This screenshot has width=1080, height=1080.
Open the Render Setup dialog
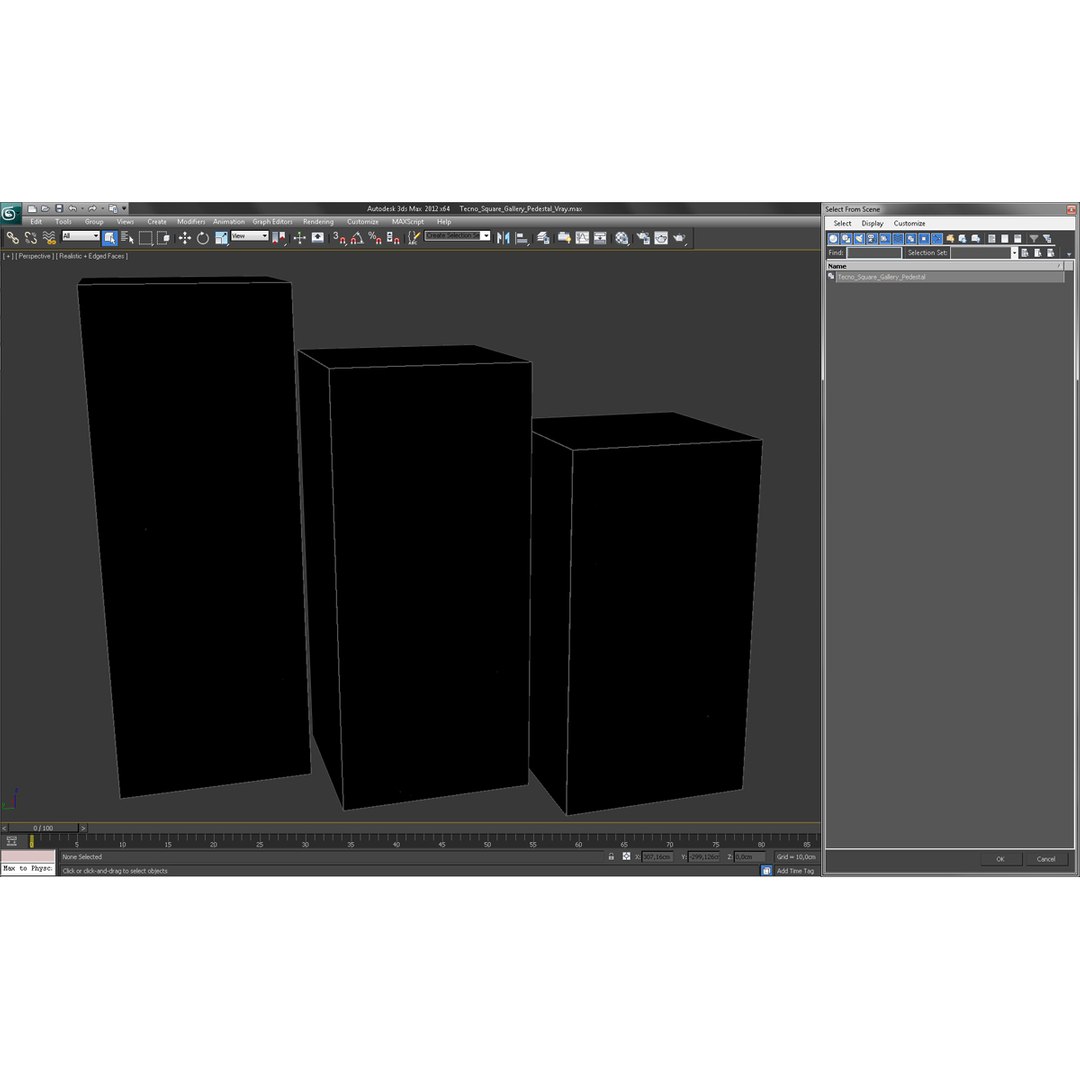pos(643,238)
